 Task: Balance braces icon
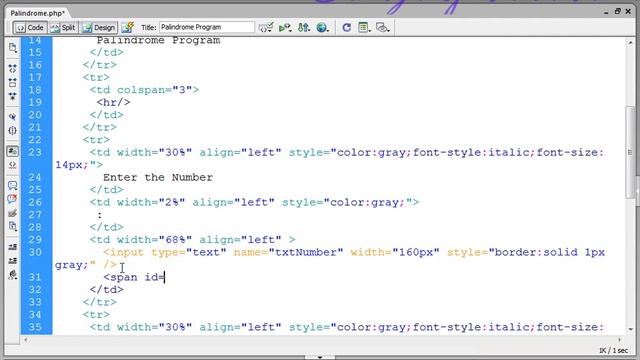13,131
